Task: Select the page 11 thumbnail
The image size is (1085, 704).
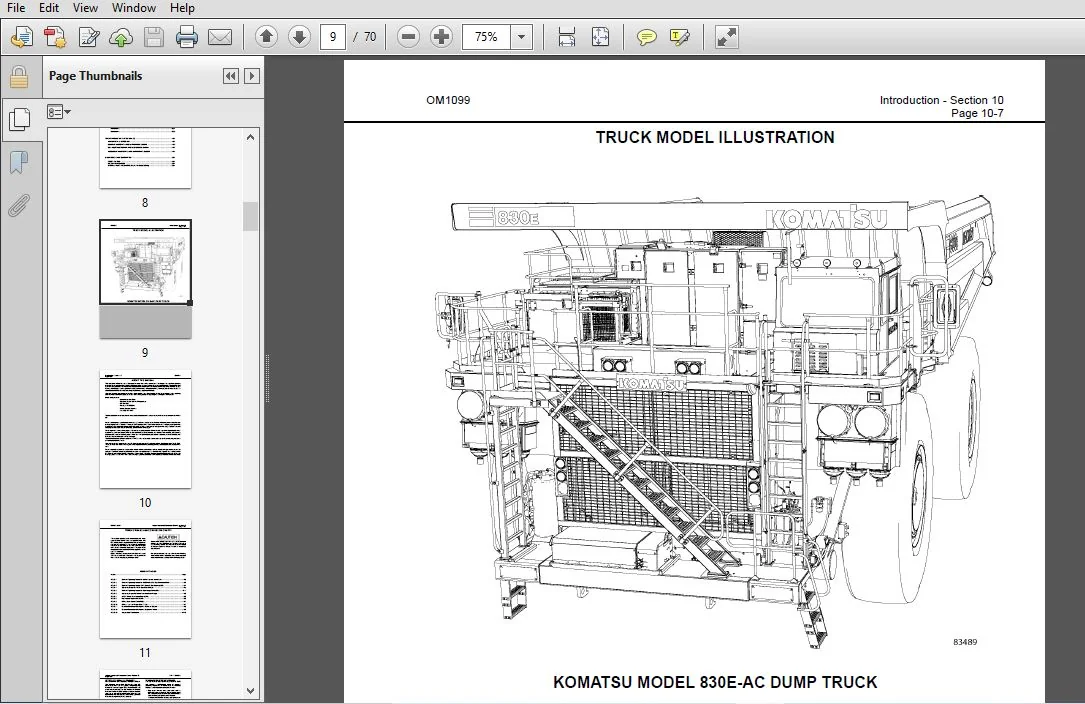Action: [145, 579]
